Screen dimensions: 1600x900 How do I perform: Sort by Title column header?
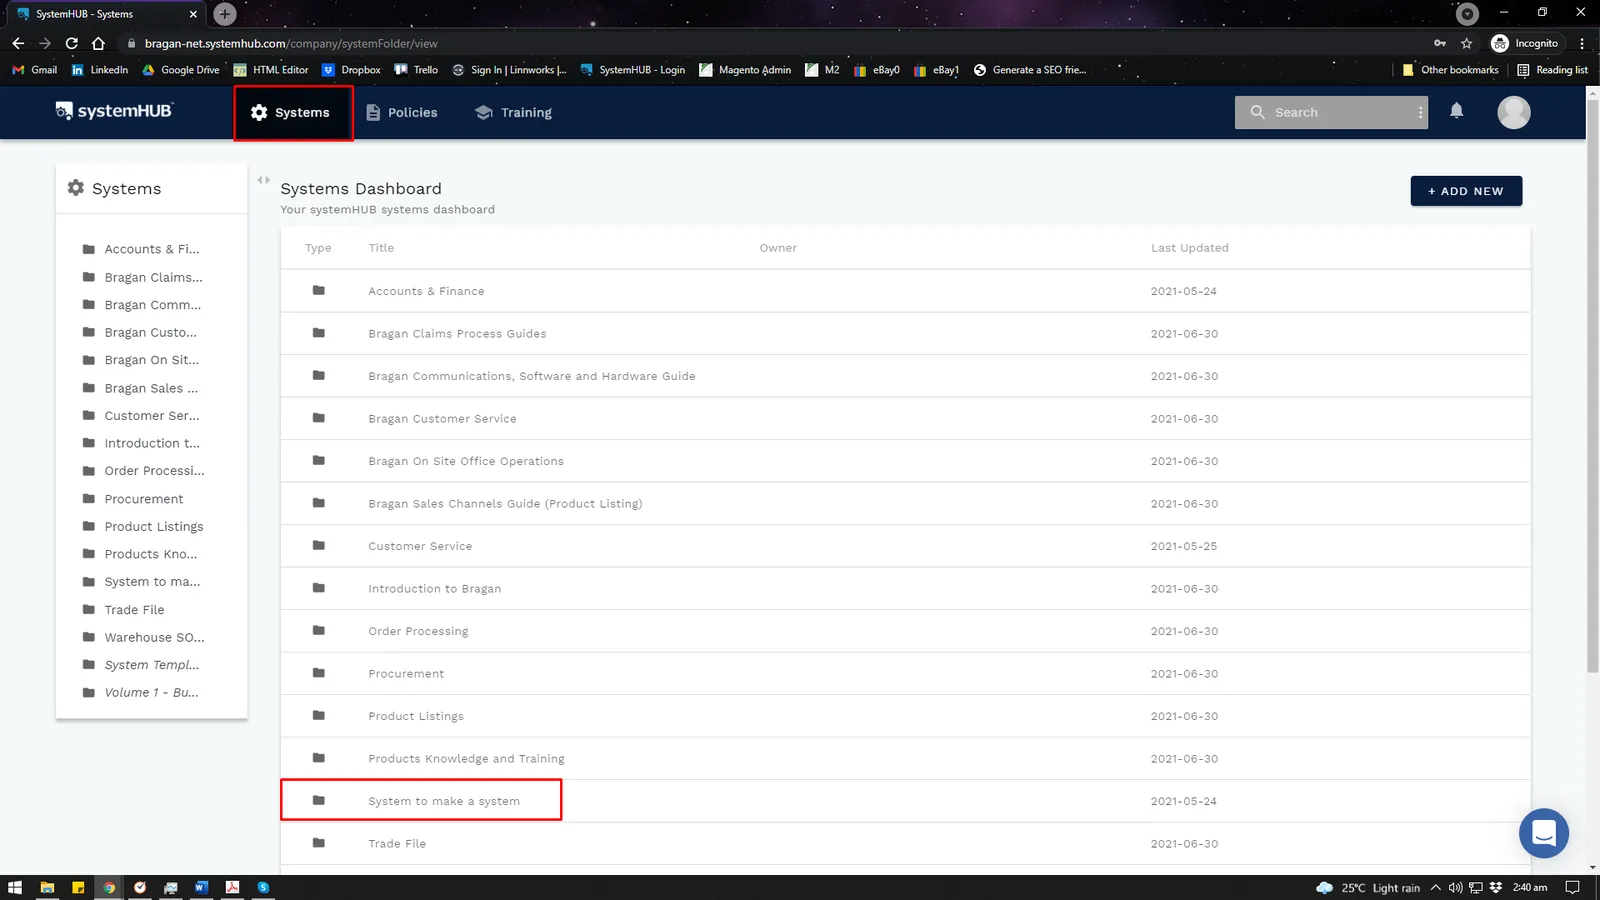(x=381, y=248)
